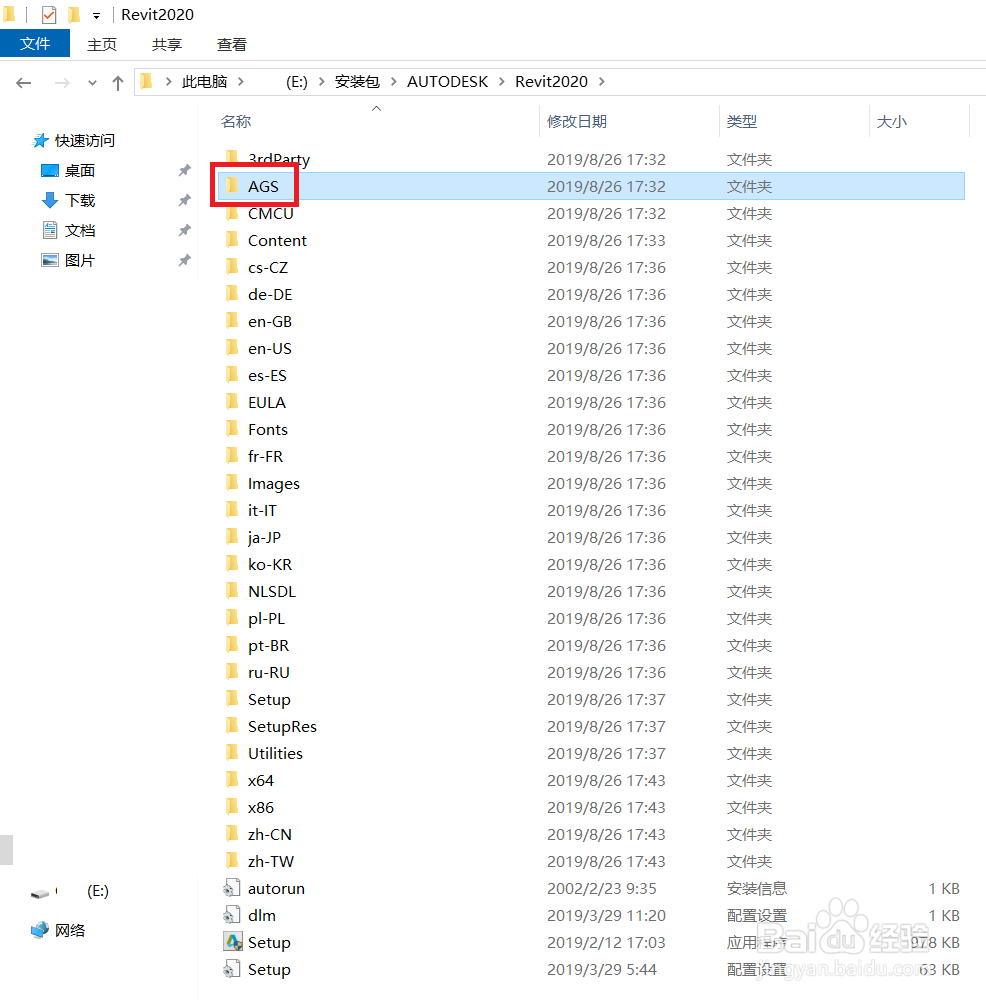Select the Content folder icon

coord(232,240)
